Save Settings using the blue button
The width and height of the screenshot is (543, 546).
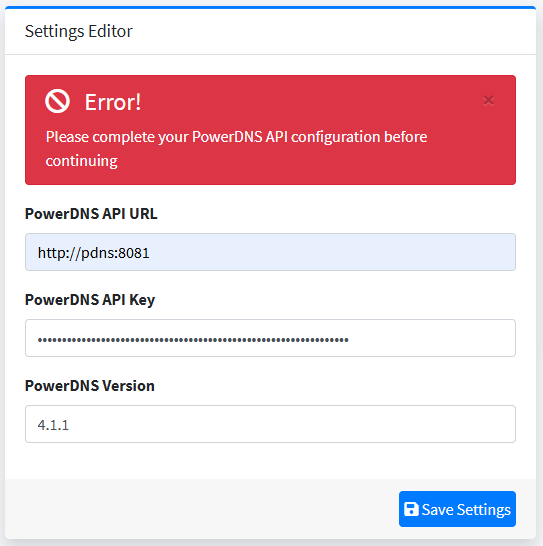457,509
